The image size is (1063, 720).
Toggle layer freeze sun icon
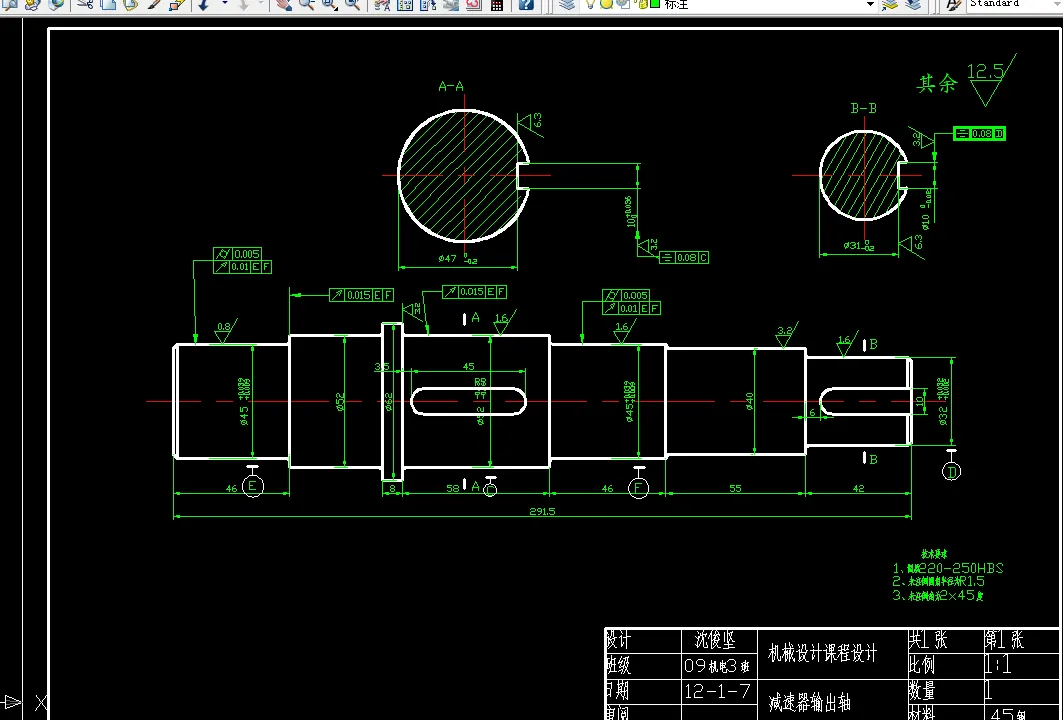605,4
